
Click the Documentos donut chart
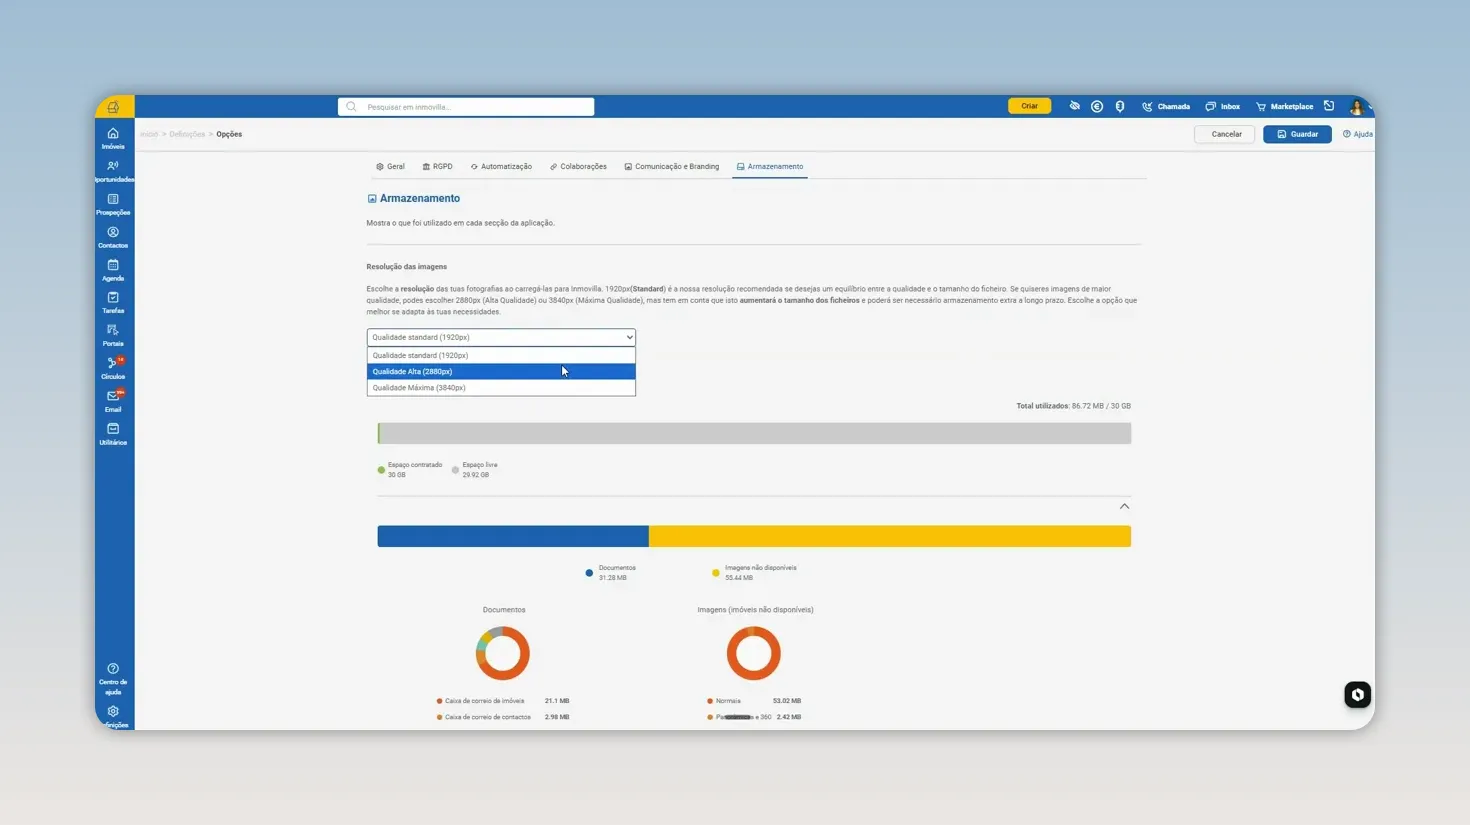tap(503, 653)
